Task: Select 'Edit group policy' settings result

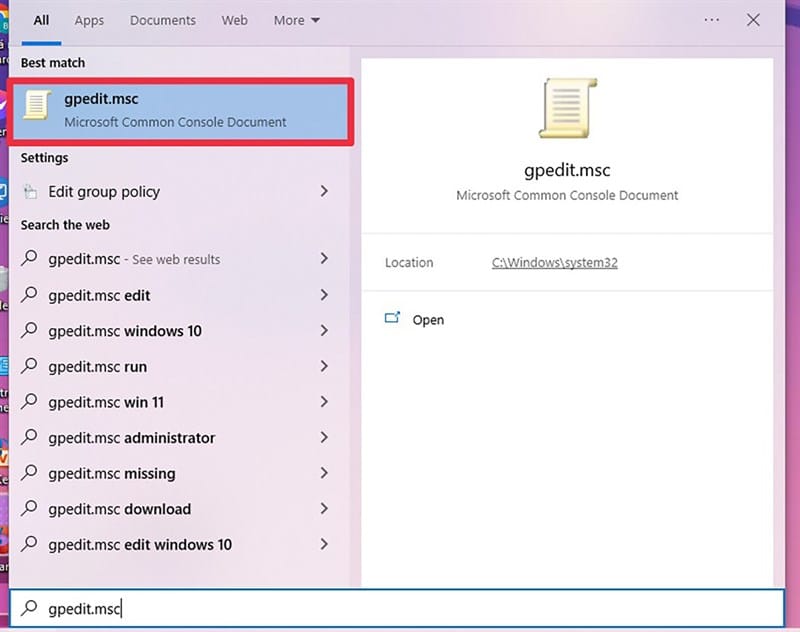Action: [181, 192]
